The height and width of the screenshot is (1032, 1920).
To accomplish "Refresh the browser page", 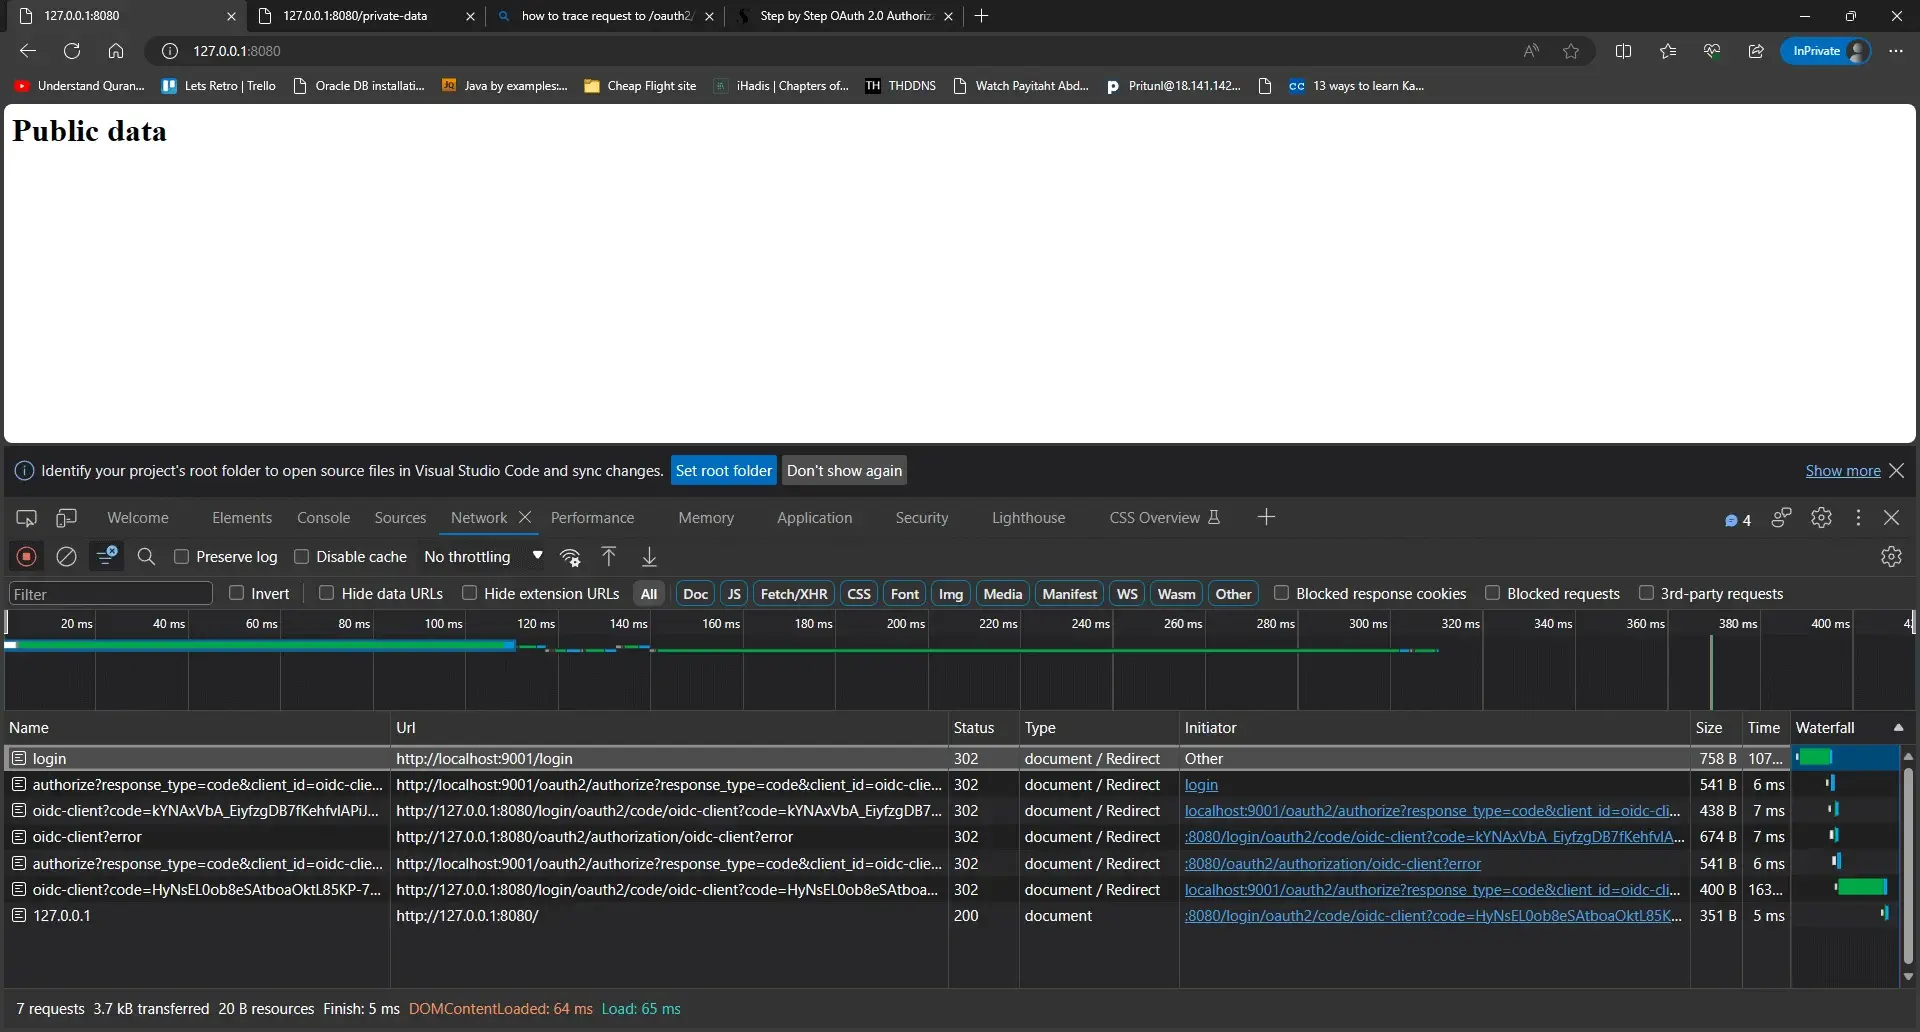I will (72, 51).
